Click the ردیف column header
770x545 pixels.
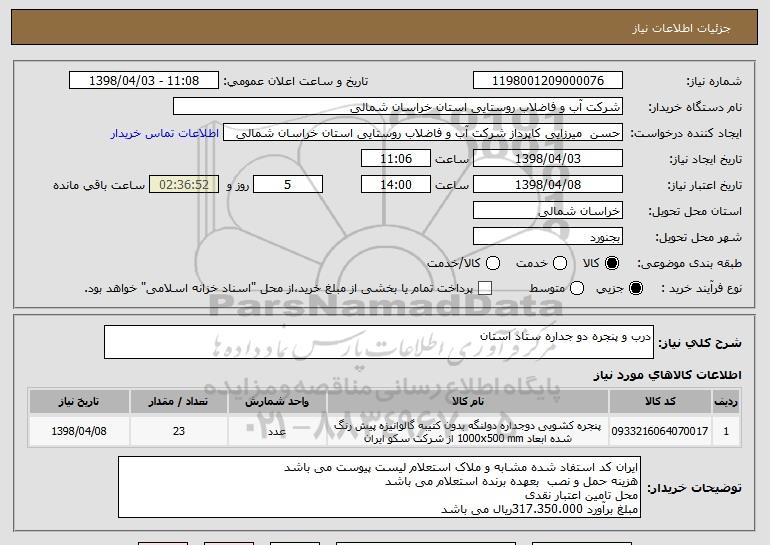click(726, 402)
